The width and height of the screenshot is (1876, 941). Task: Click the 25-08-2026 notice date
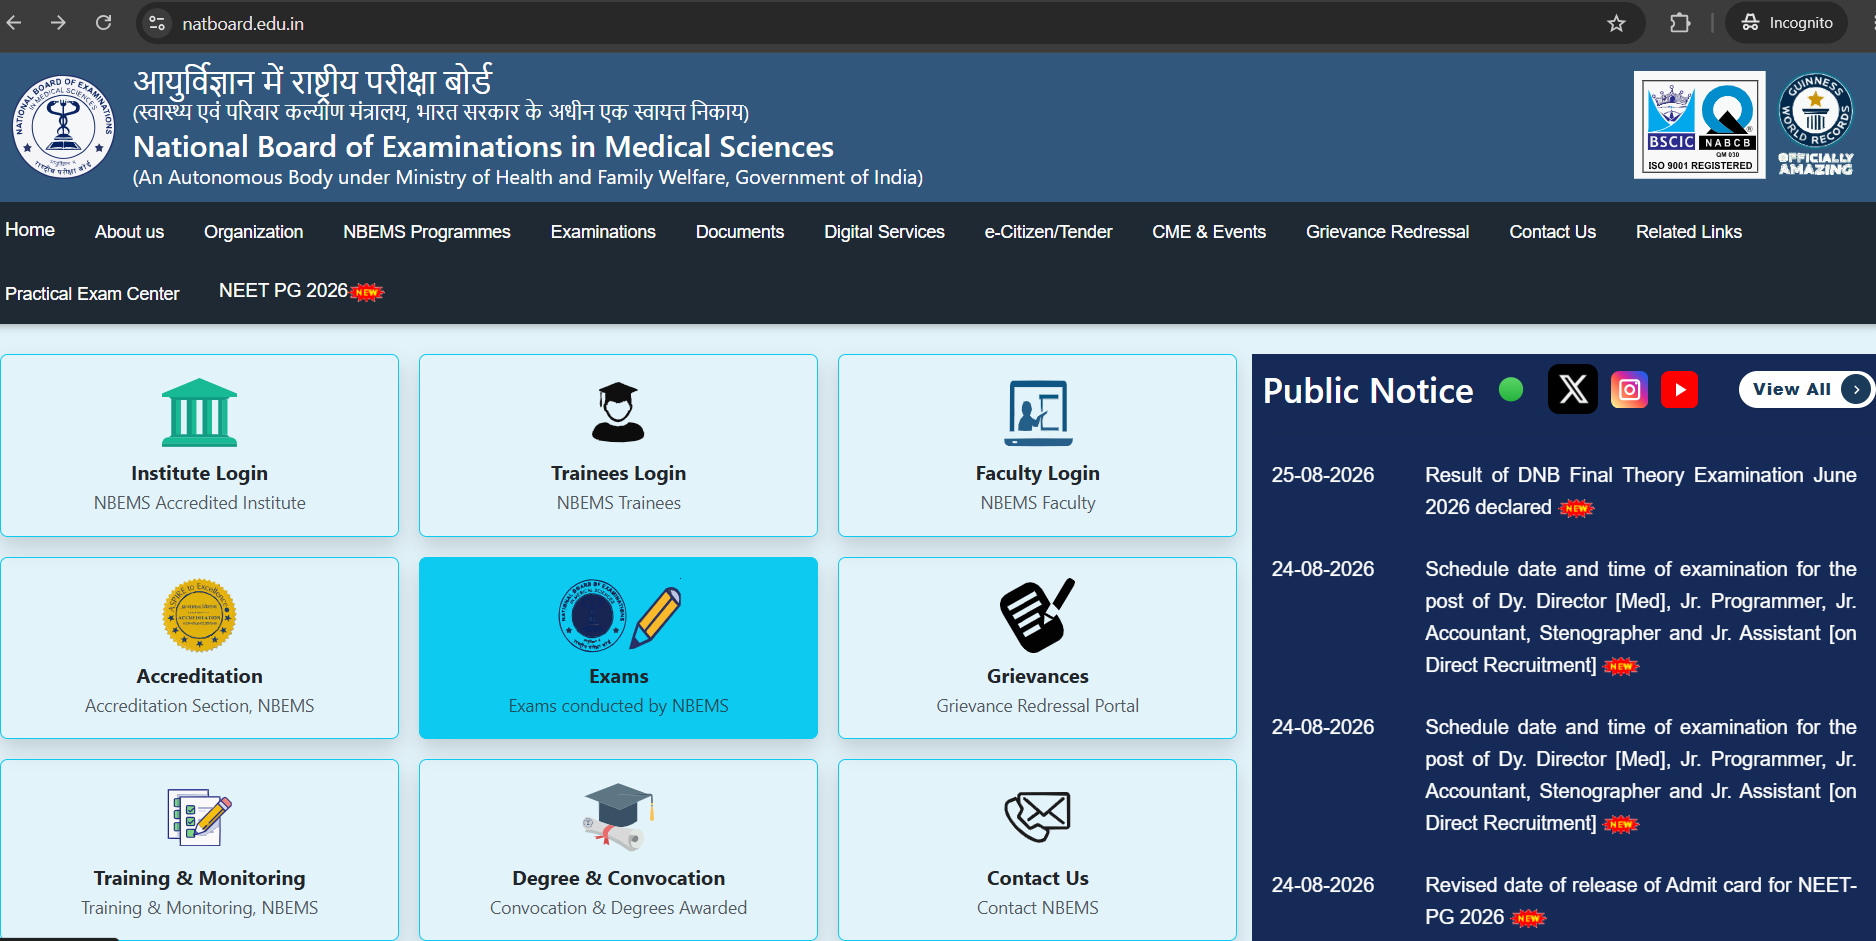point(1323,475)
